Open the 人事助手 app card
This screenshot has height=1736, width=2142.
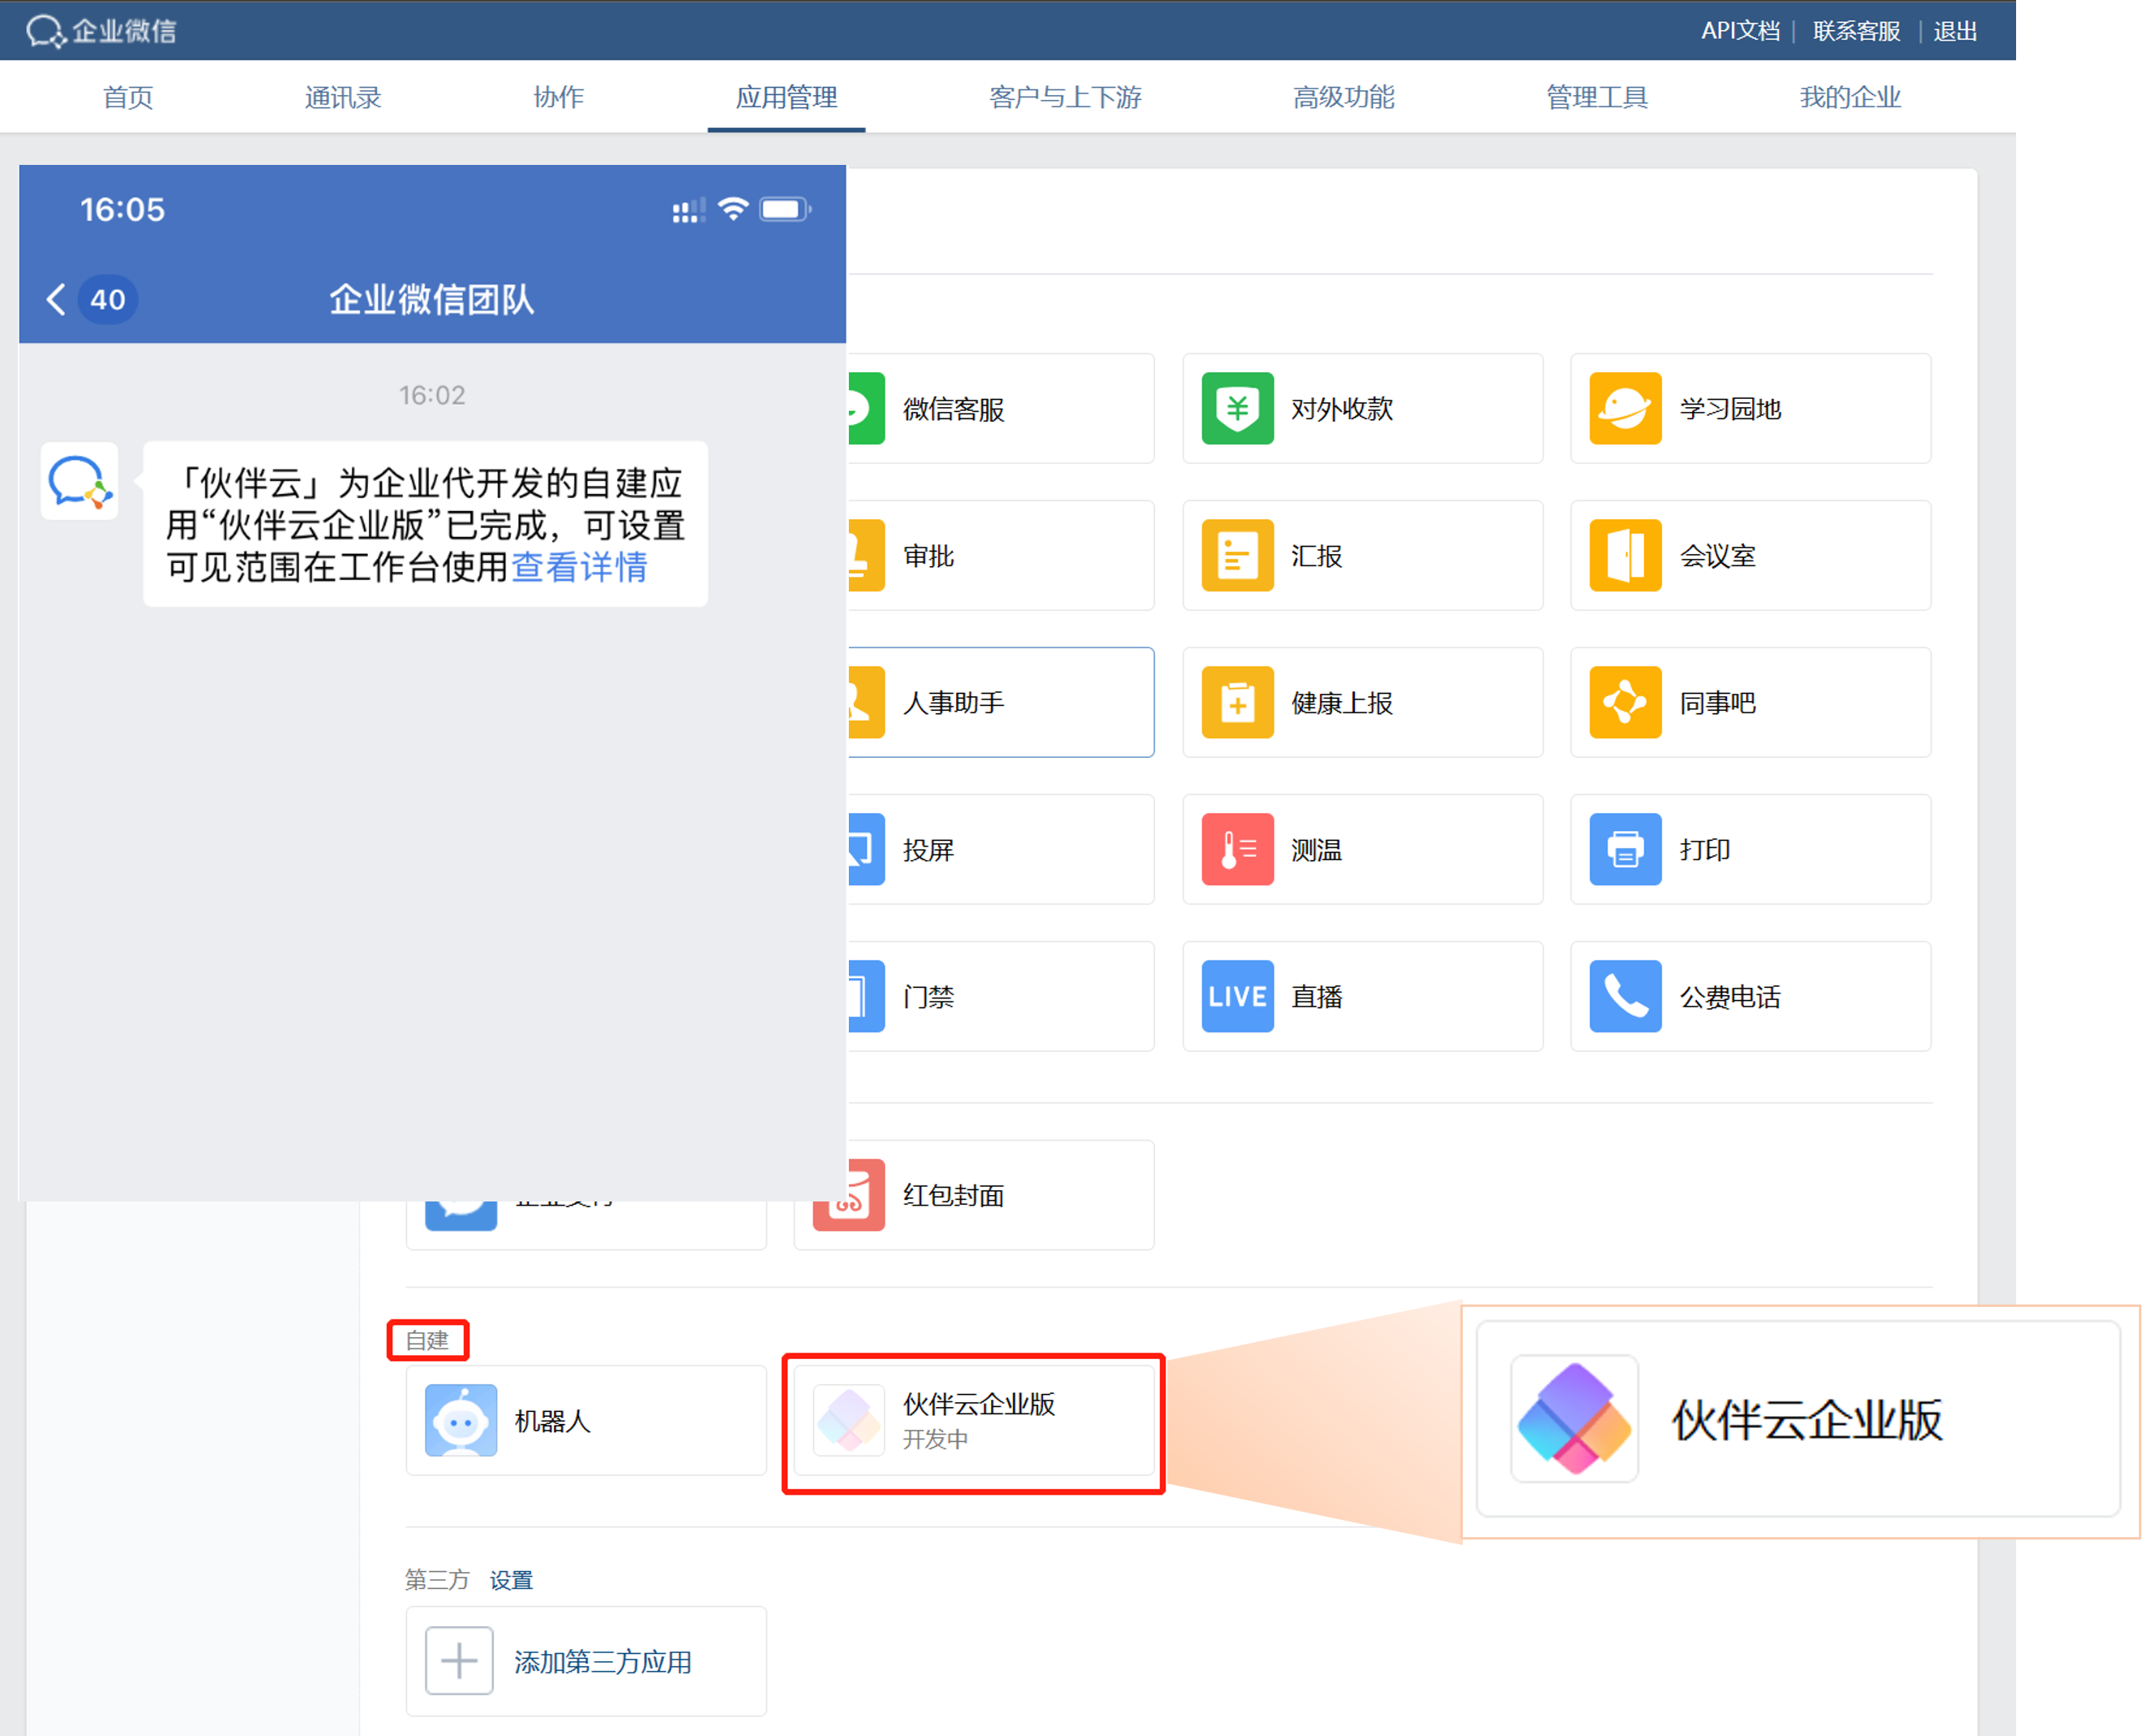[1000, 702]
